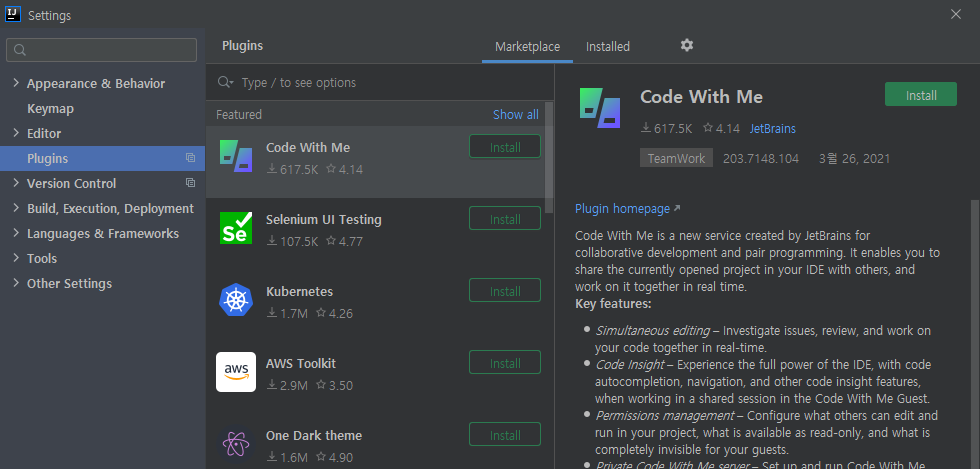Click the JetBrains vendor link

point(772,129)
